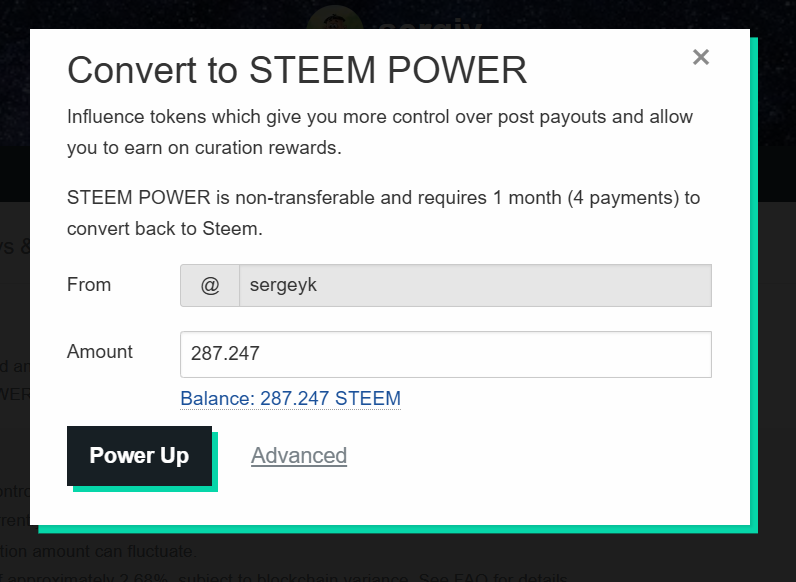The height and width of the screenshot is (582, 796).
Task: Click the From account field showing sergeyk
Action: click(475, 285)
